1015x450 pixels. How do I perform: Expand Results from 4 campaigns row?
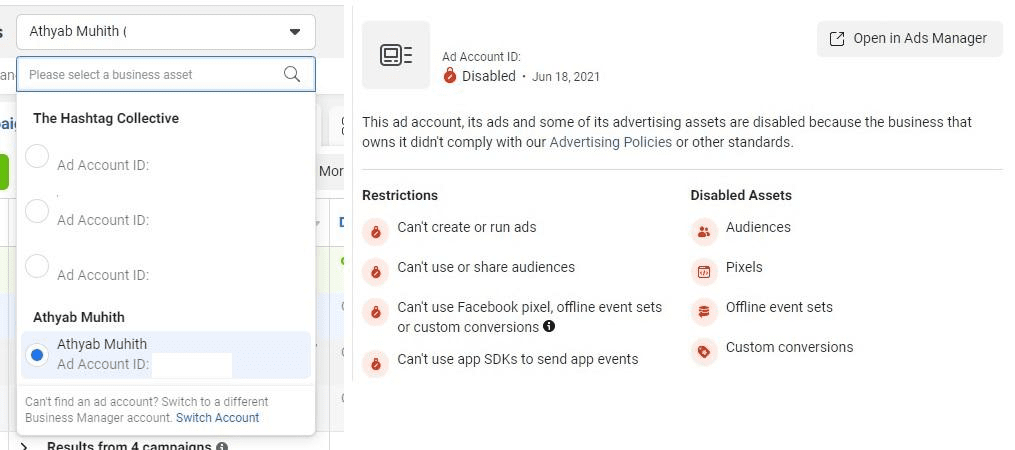click(x=25, y=446)
